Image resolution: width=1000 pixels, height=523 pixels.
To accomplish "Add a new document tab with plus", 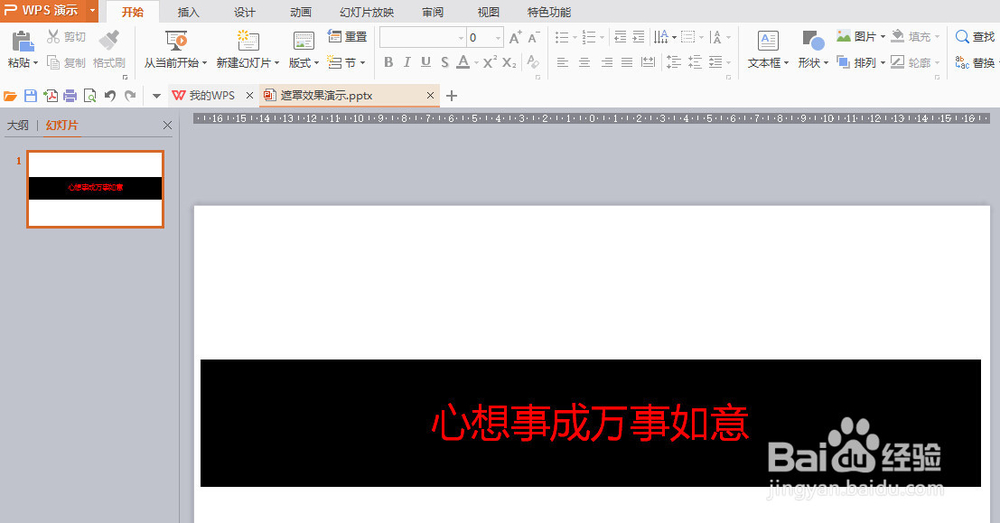I will (452, 96).
